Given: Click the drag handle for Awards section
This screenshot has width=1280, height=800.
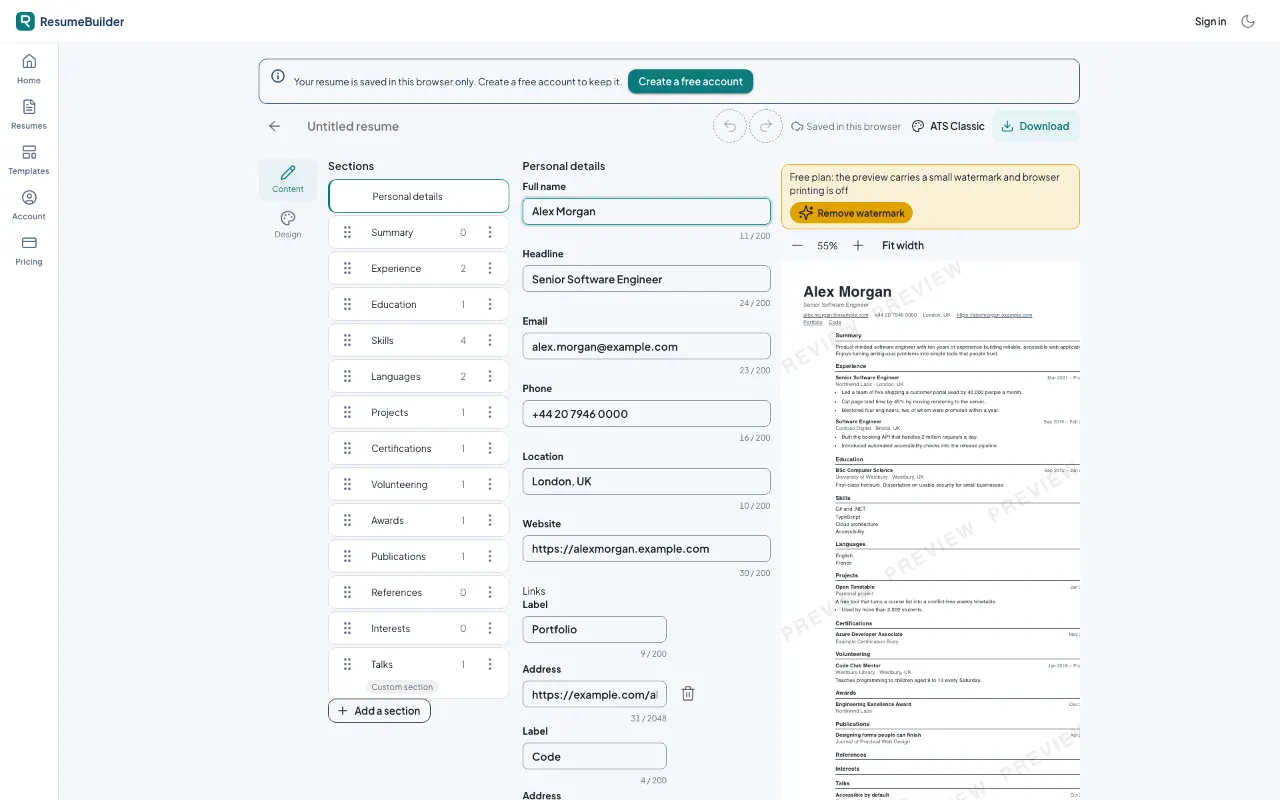Looking at the screenshot, I should [347, 520].
